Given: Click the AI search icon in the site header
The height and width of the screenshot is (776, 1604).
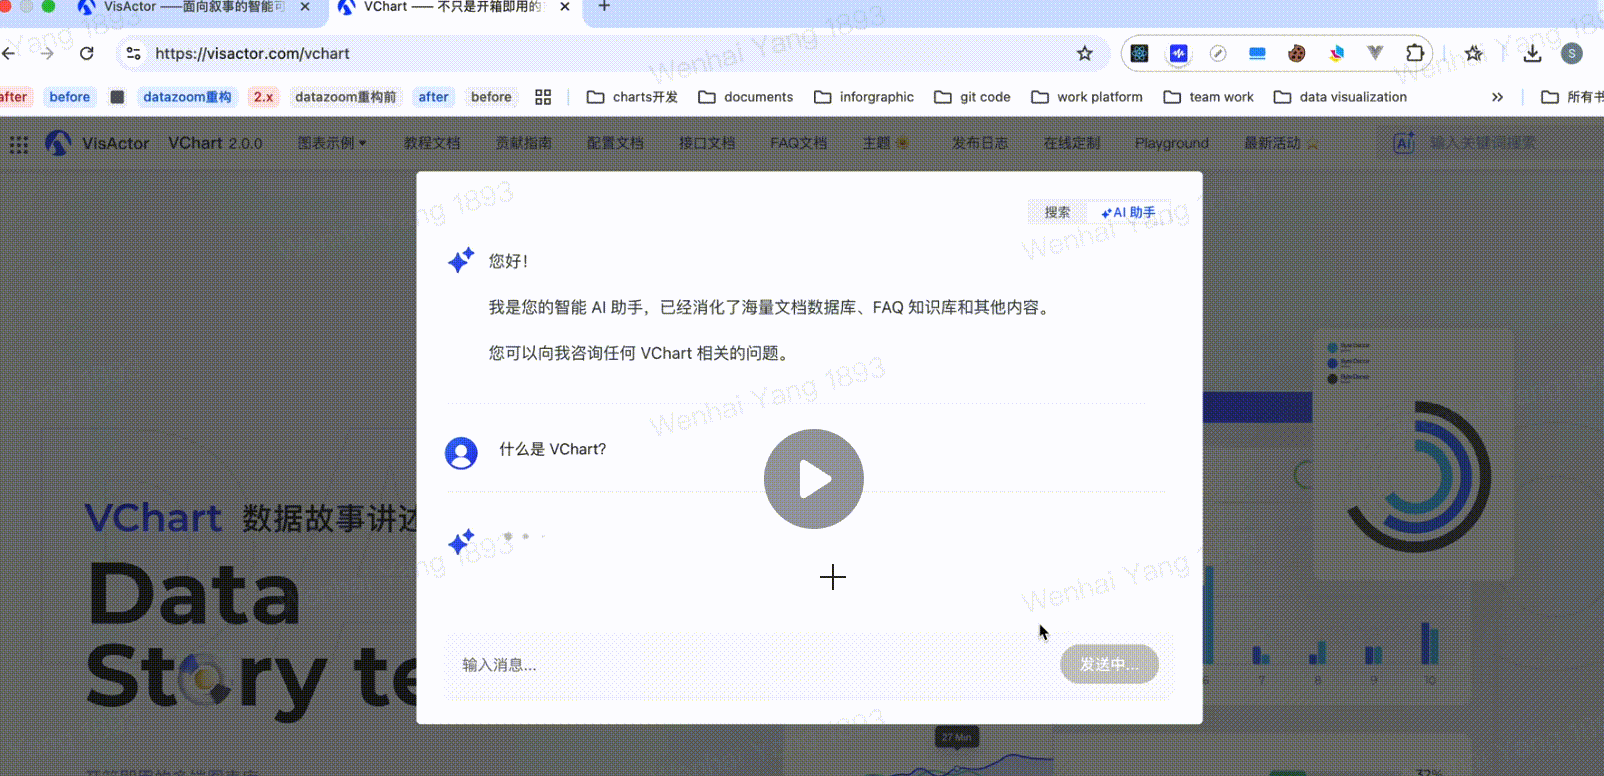Looking at the screenshot, I should point(1404,143).
